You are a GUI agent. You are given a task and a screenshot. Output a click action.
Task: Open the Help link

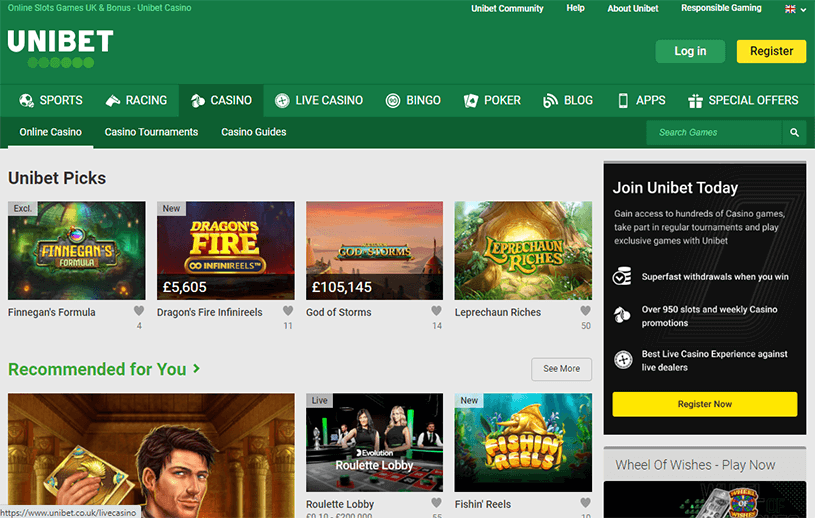575,8
